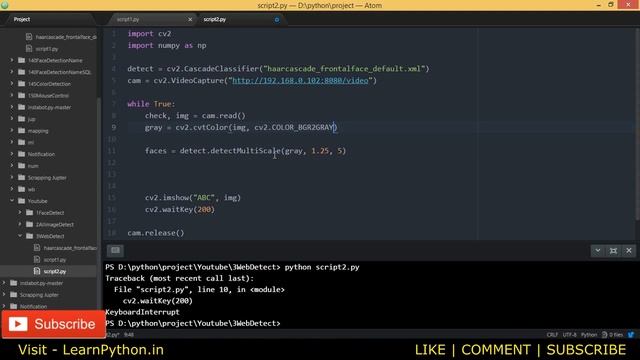Expand the 140FaceDetectionNameSQL folder
Viewport: 640px width, 360px height.
pos(11,72)
